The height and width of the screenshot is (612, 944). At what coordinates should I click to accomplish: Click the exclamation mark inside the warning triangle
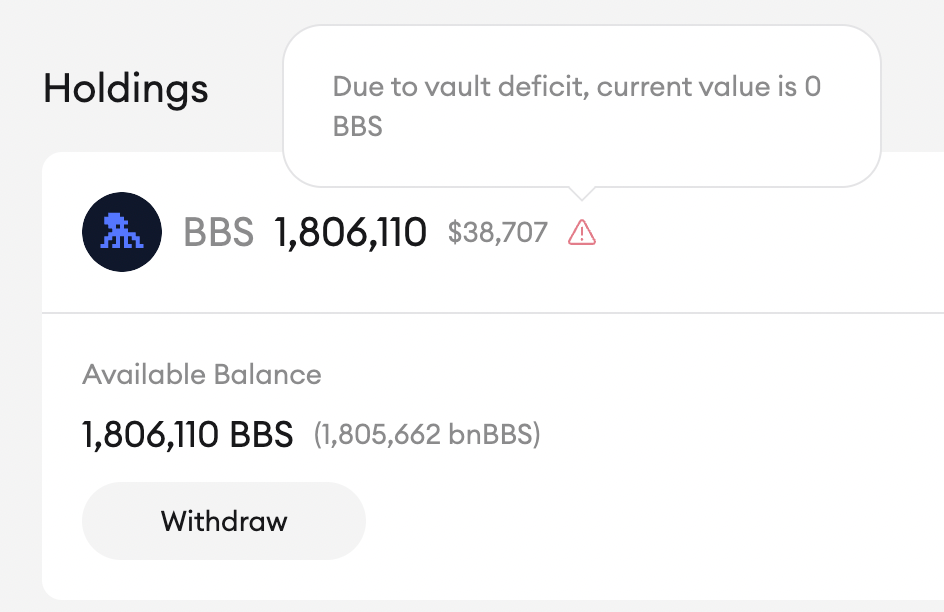point(580,233)
